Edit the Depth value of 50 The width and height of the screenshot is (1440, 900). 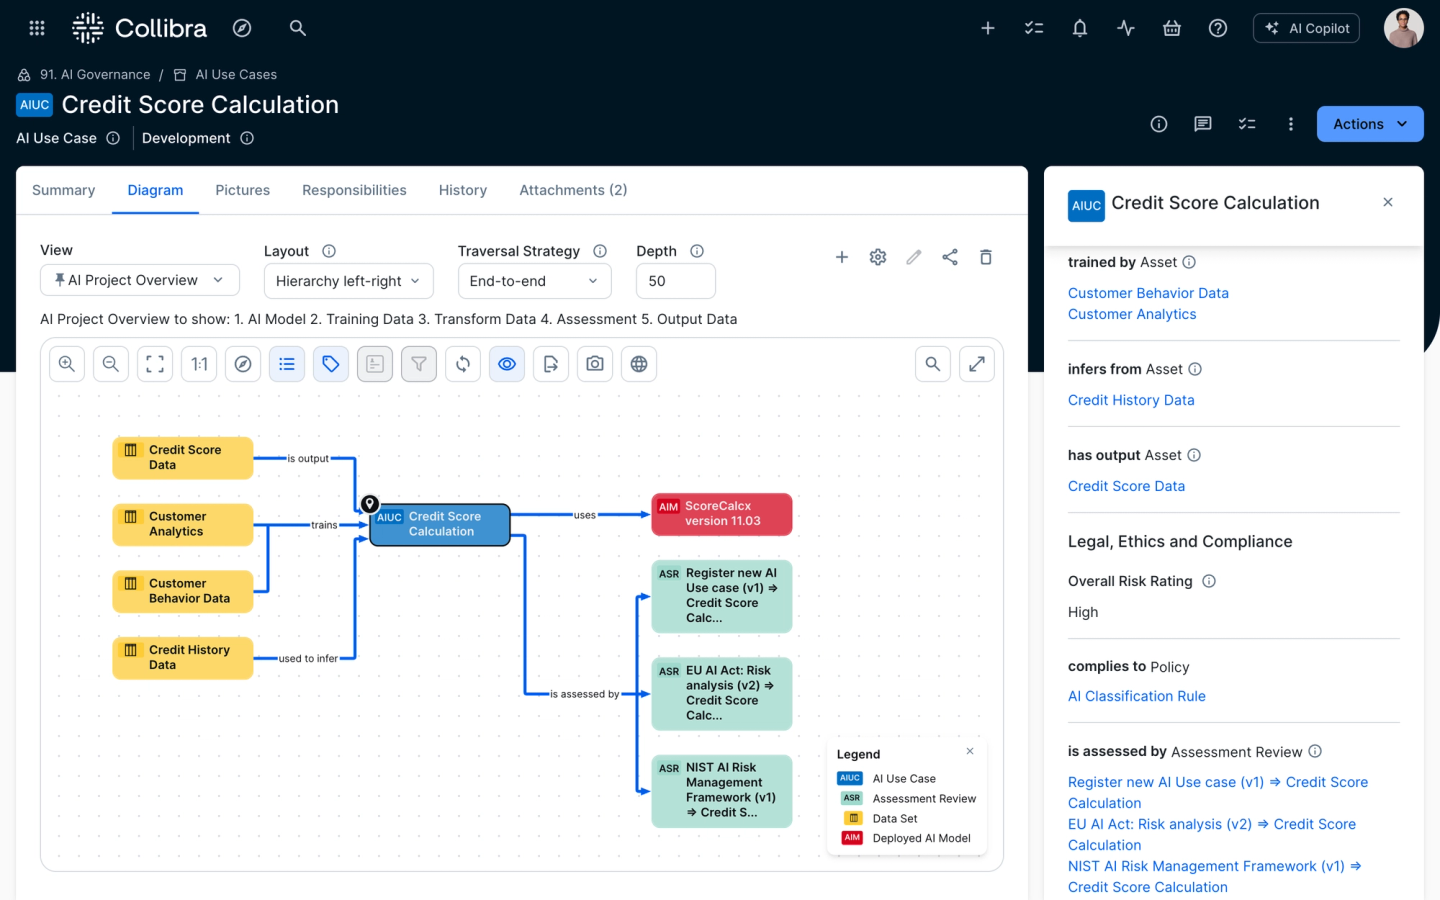(675, 281)
